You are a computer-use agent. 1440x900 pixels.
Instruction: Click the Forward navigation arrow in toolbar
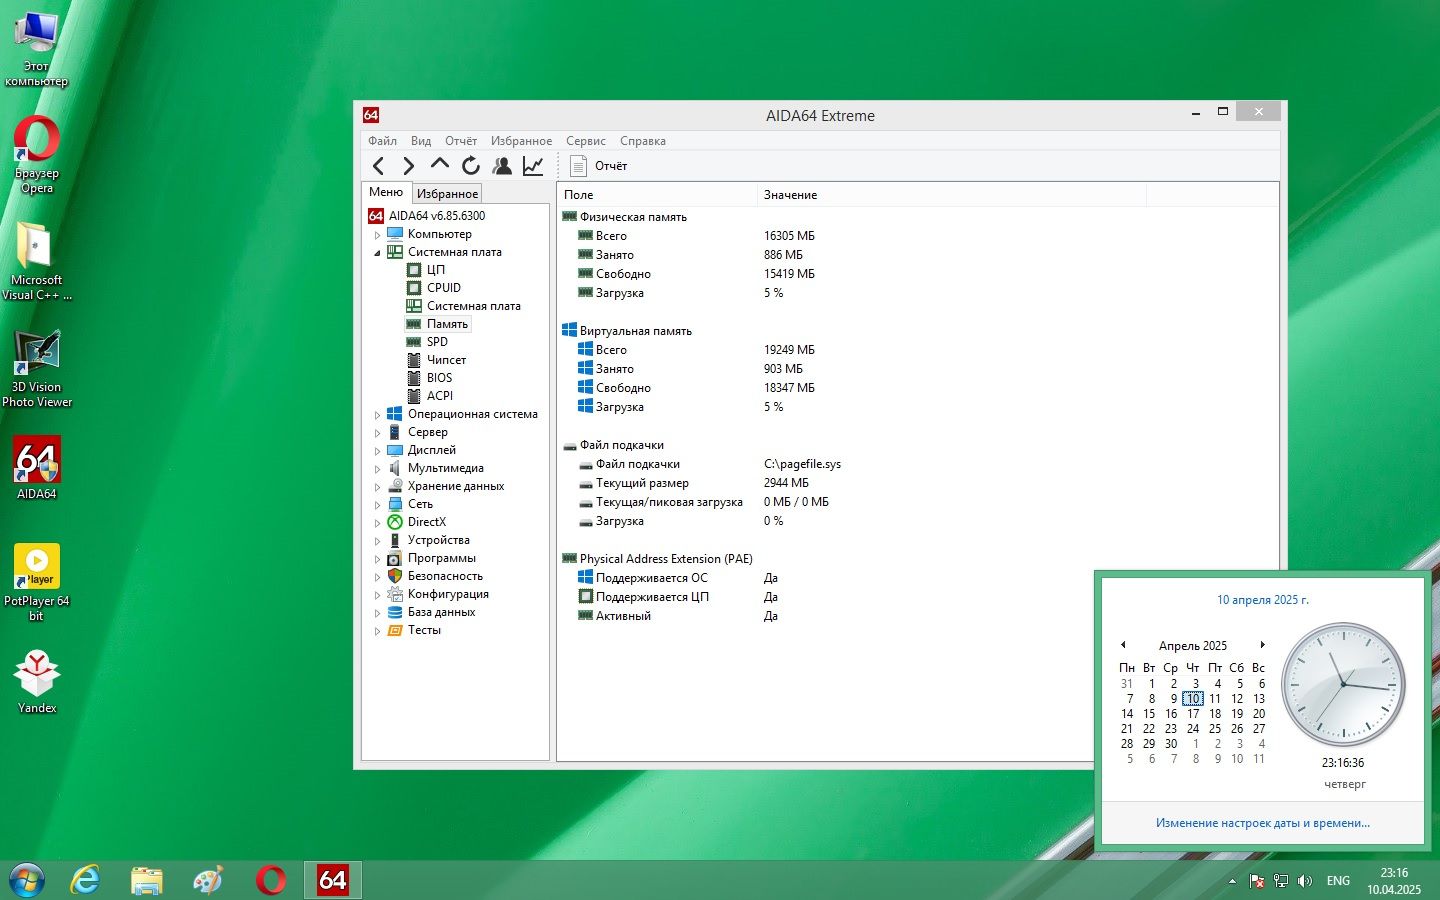tap(408, 166)
